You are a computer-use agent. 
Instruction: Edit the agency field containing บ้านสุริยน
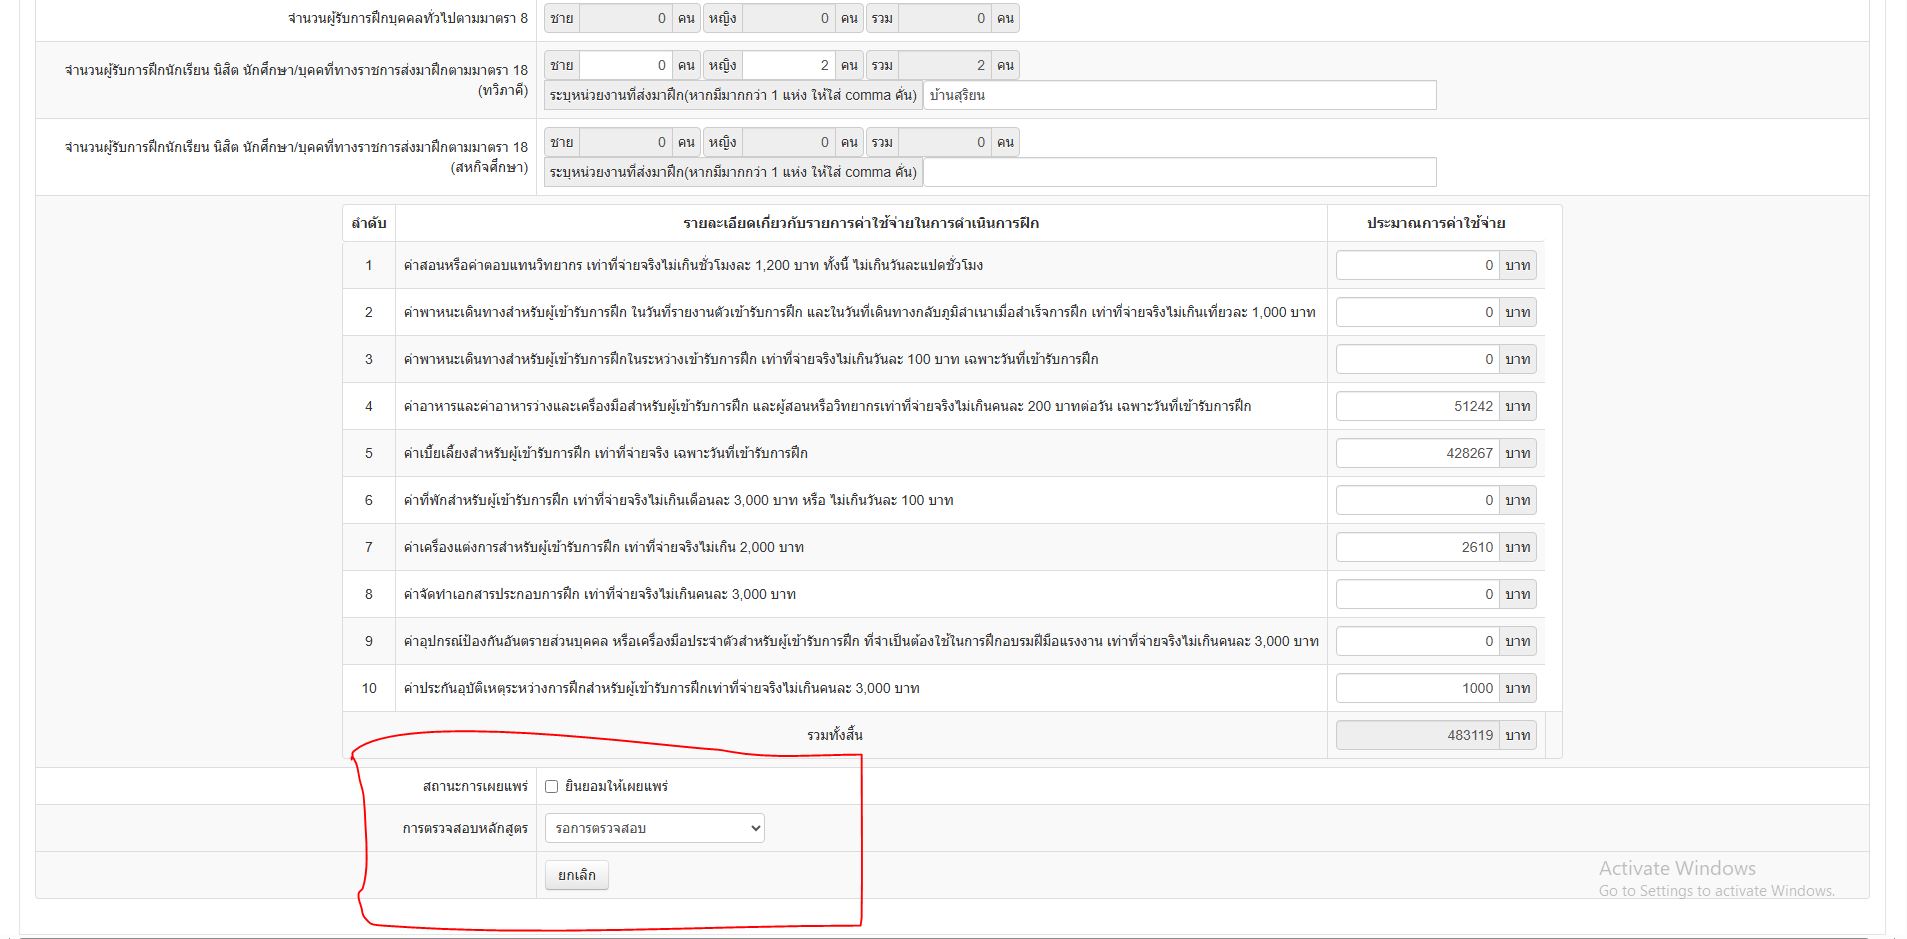(x=1179, y=96)
